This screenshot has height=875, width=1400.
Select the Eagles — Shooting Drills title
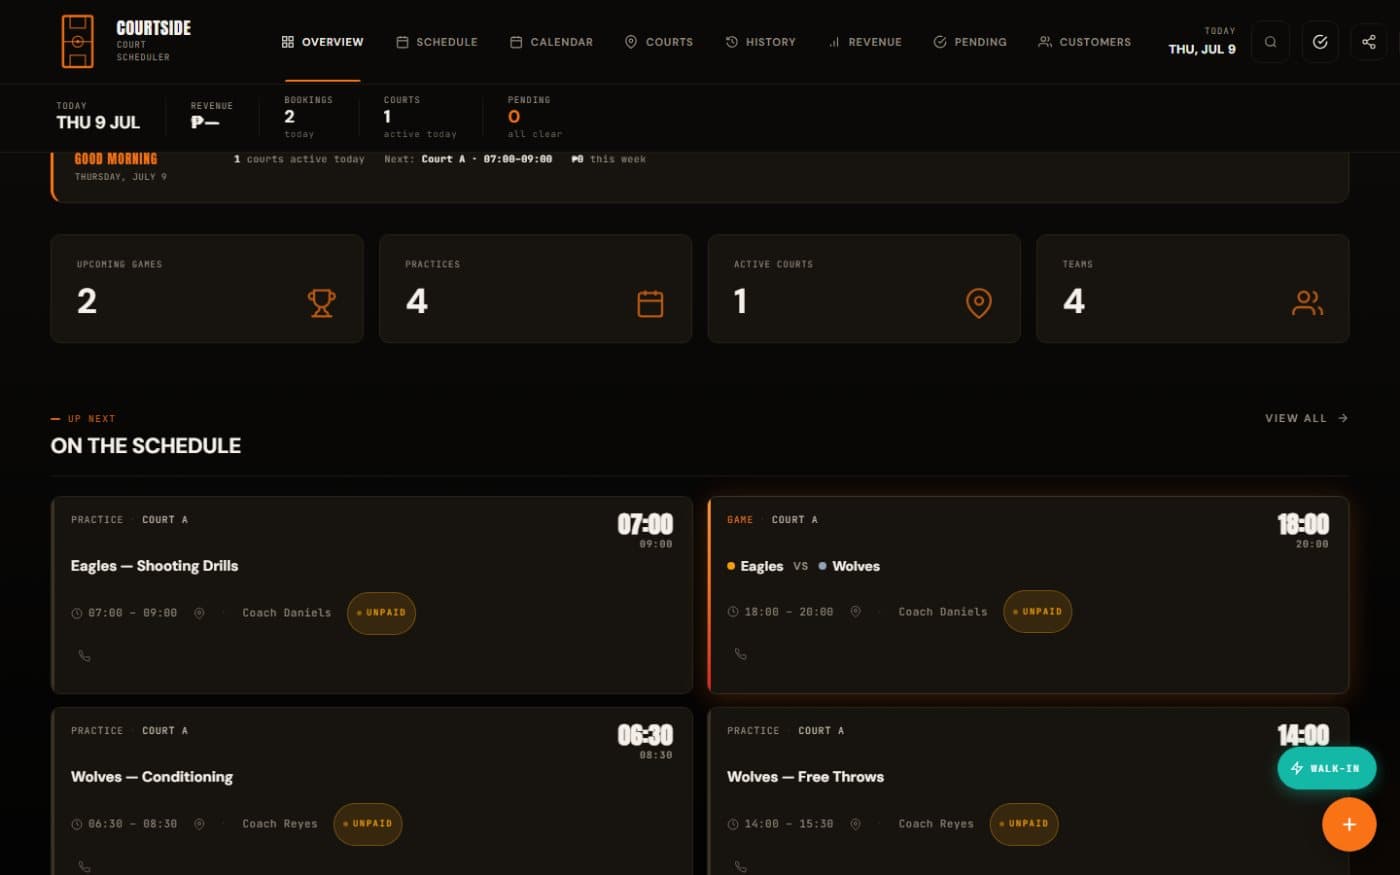[154, 566]
